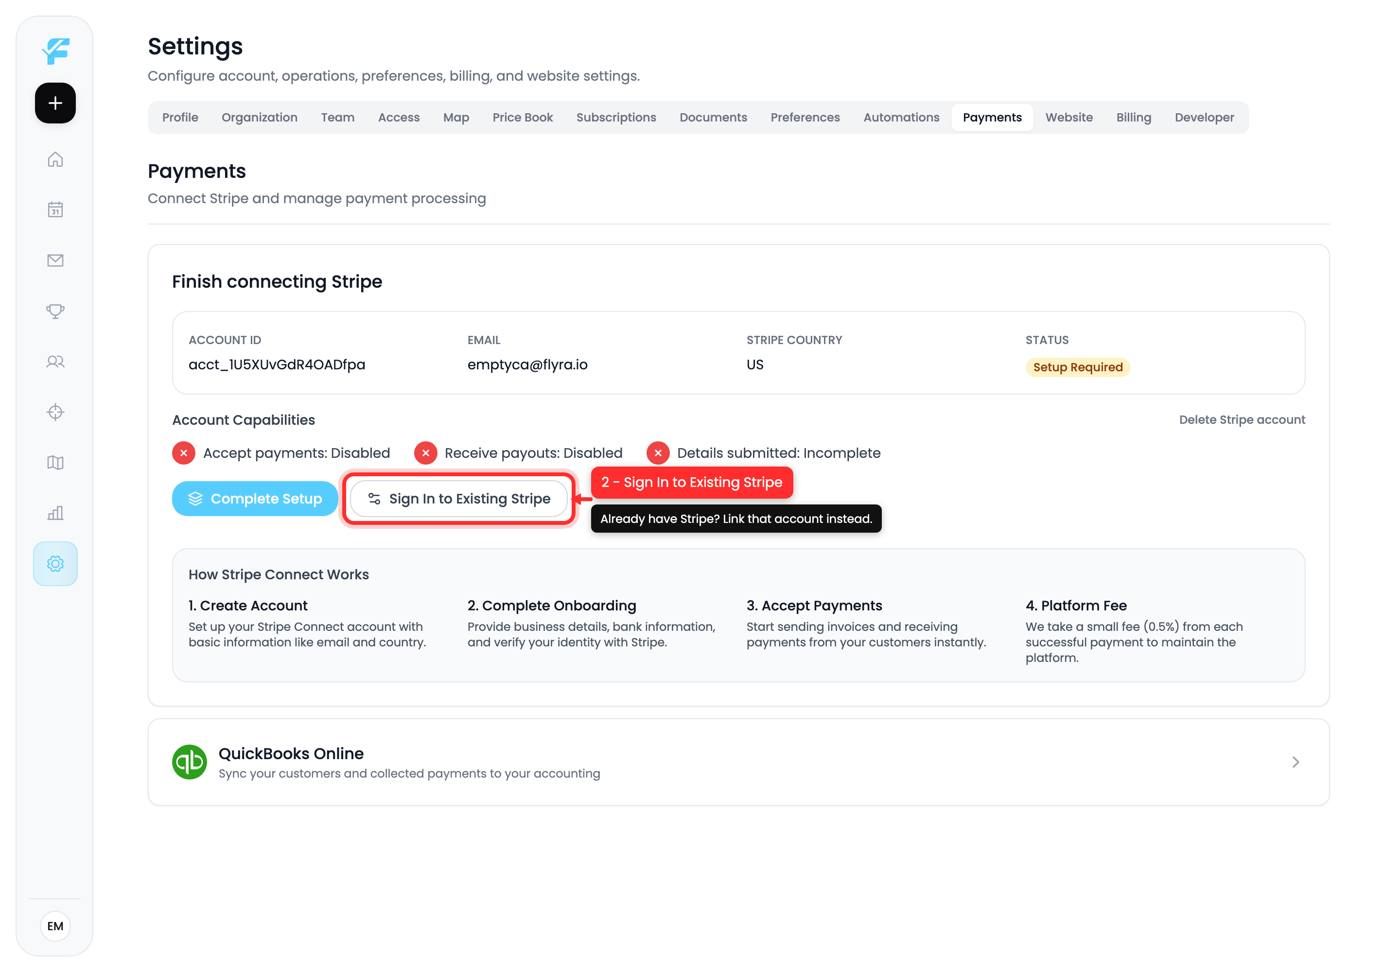Screen dimensions: 1400x972
Task: Switch to the Team tab
Action: coord(338,117)
